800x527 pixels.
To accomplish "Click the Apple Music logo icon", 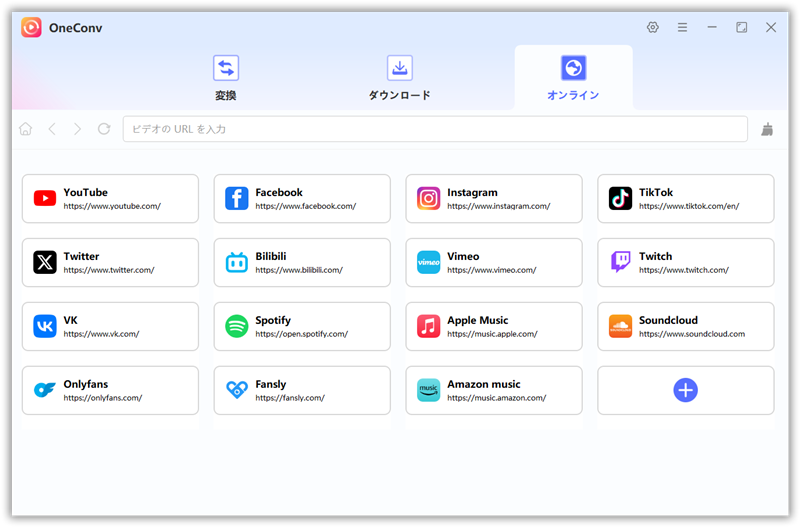I will click(x=429, y=326).
